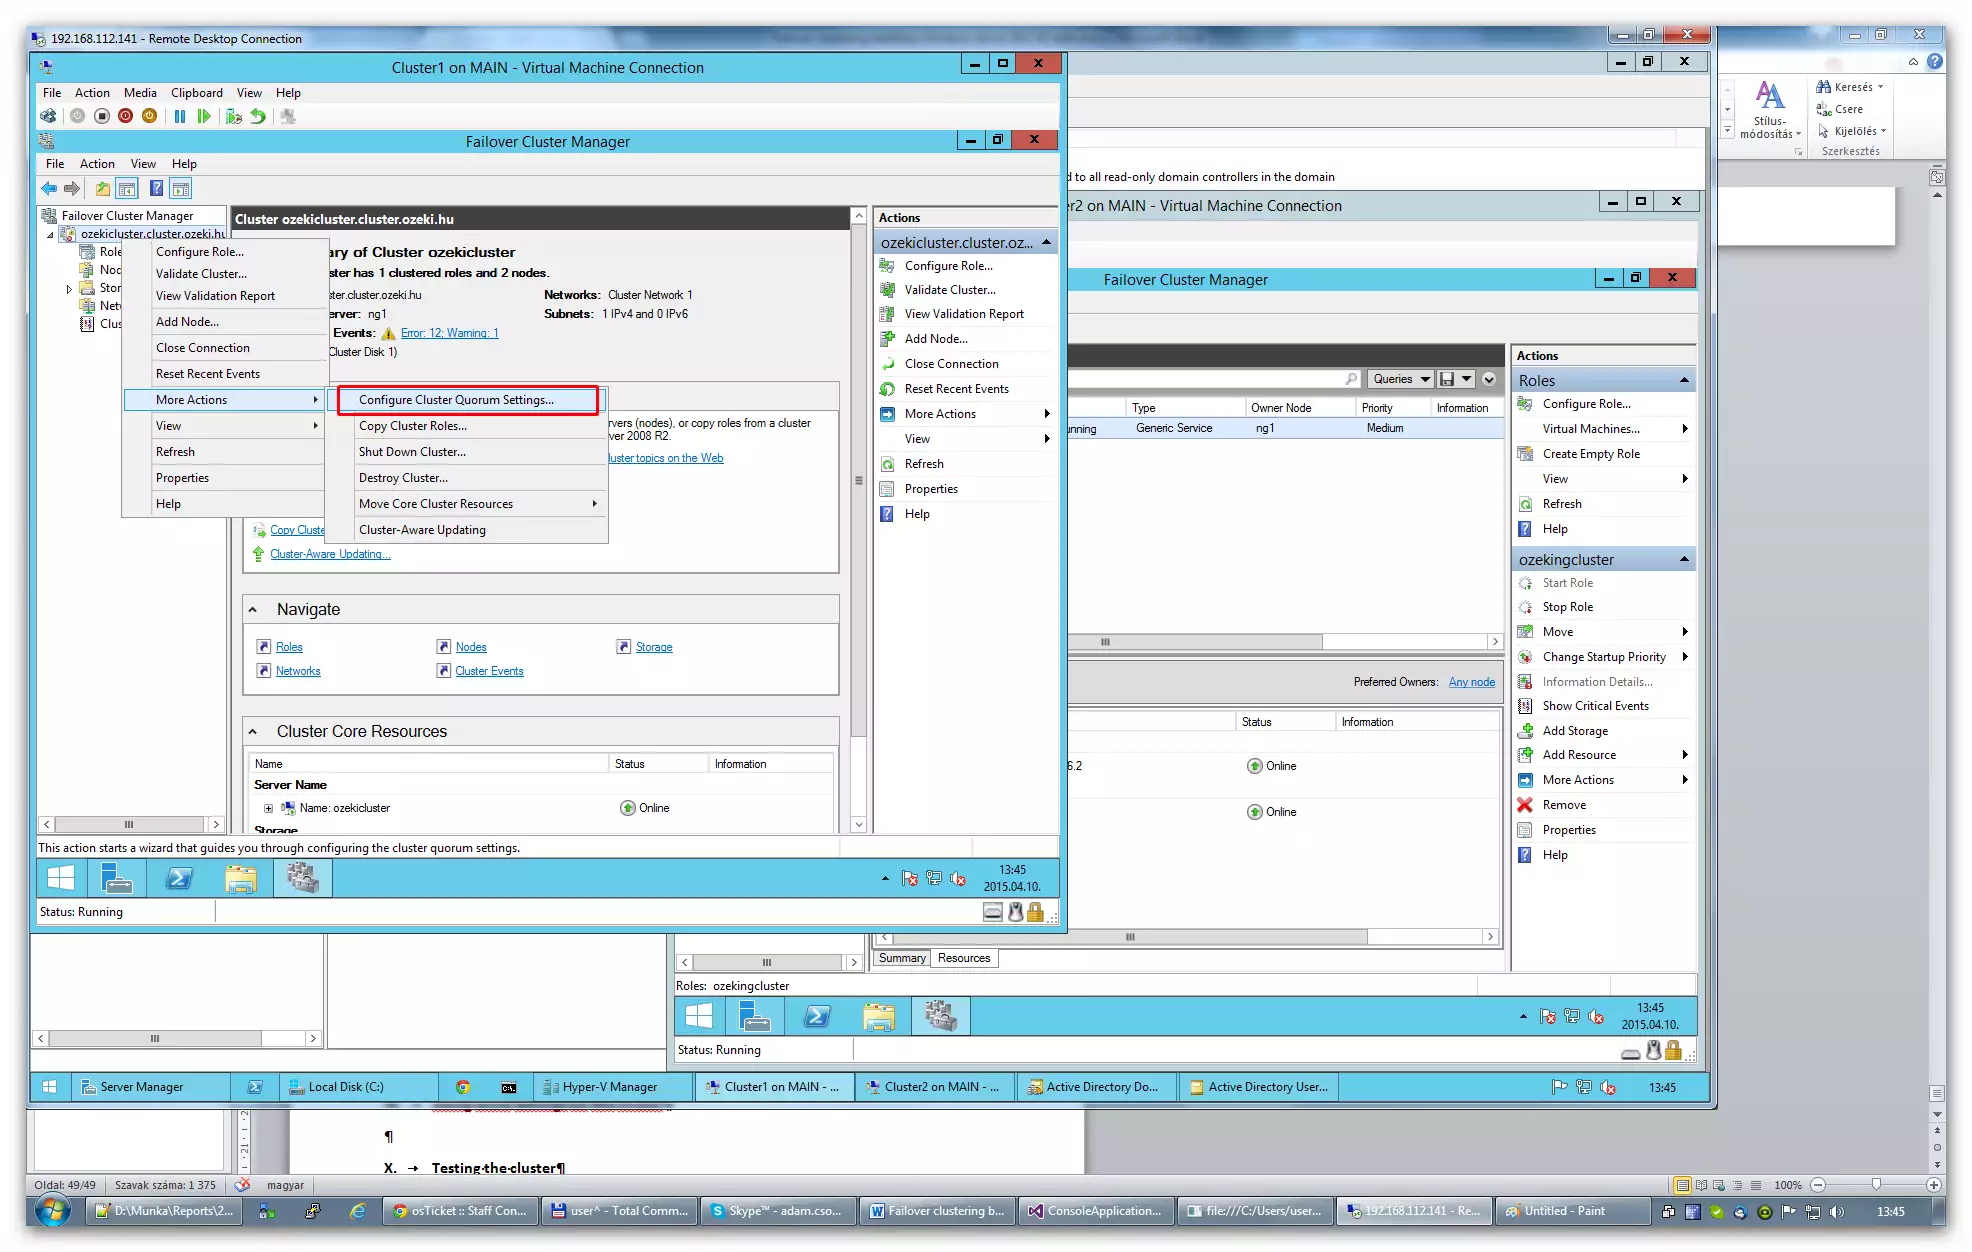Open the Start button in Cluster1 VM
Viewport: 1972px width, 1252px height.
point(61,878)
